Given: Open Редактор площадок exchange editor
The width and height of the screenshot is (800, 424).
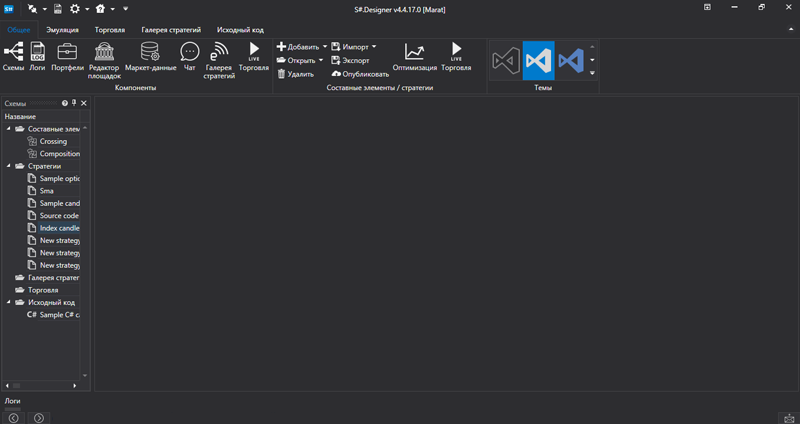Looking at the screenshot, I should point(104,59).
